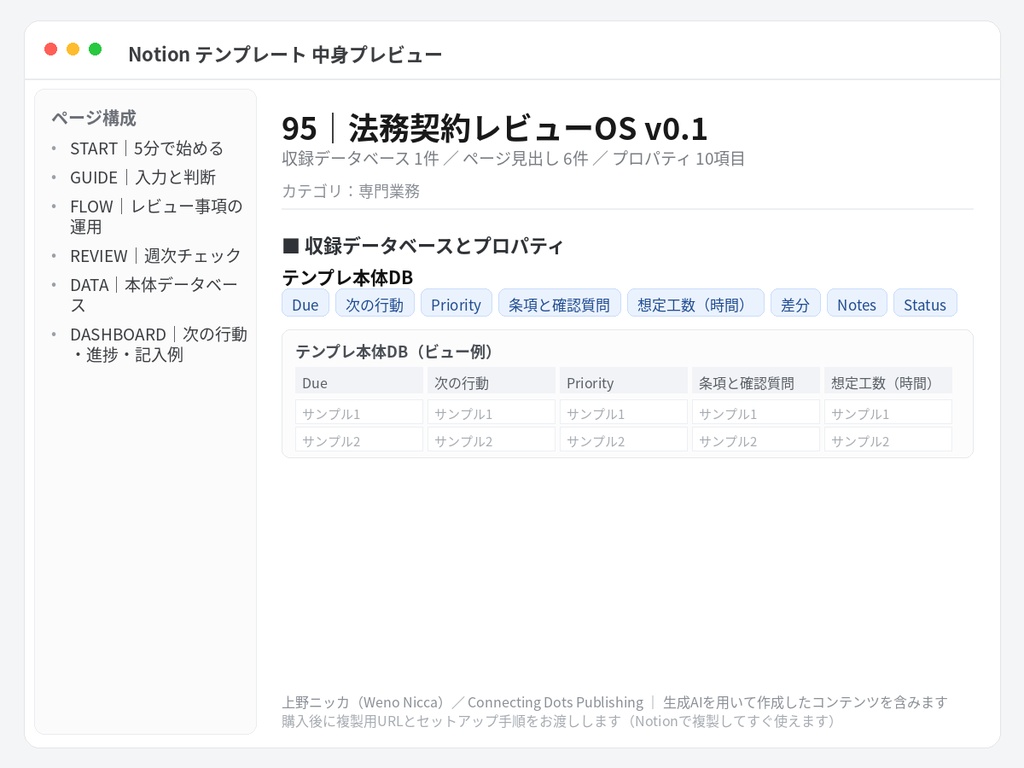Open START | 5分で始める page
Viewport: 1024px width, 768px height.
(x=147, y=149)
